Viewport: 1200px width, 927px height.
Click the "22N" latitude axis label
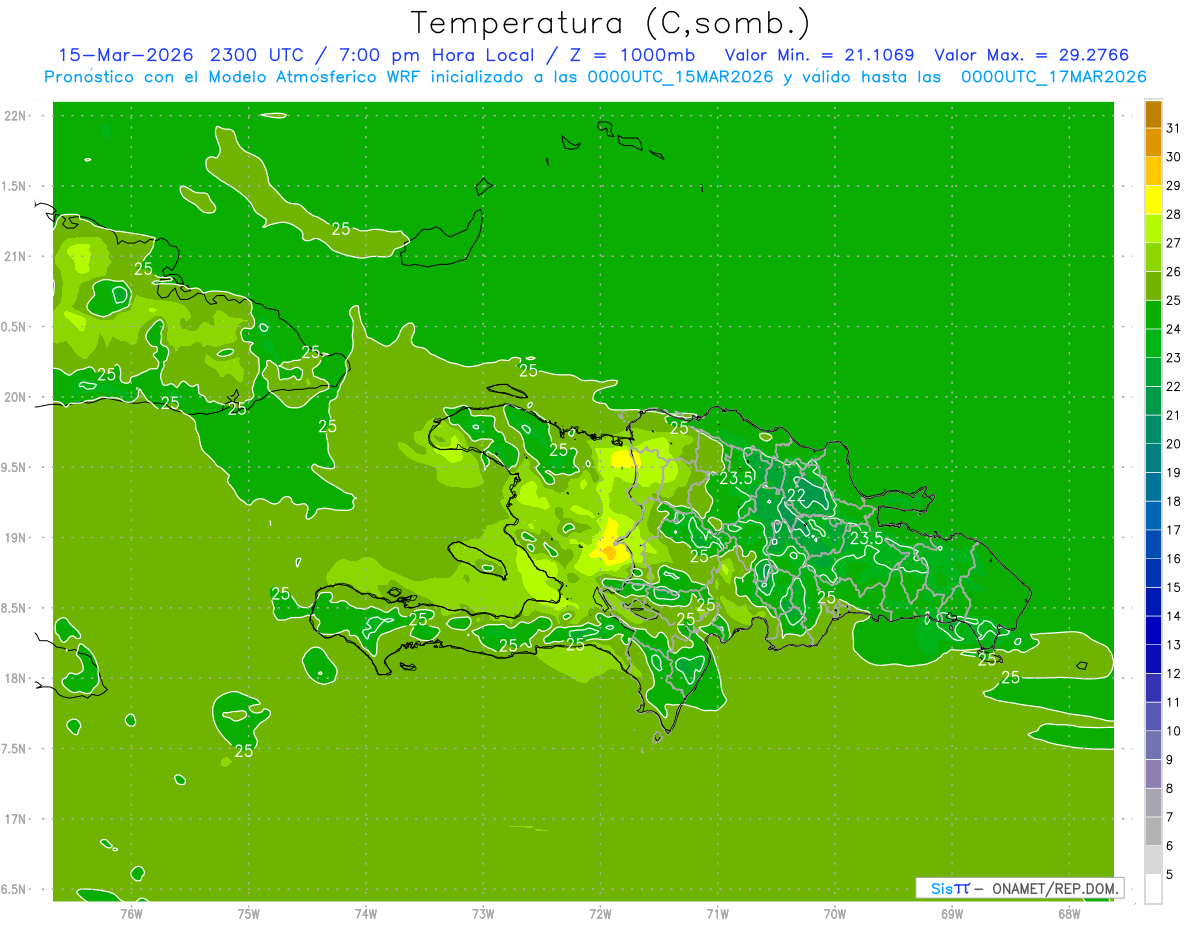click(x=16, y=116)
